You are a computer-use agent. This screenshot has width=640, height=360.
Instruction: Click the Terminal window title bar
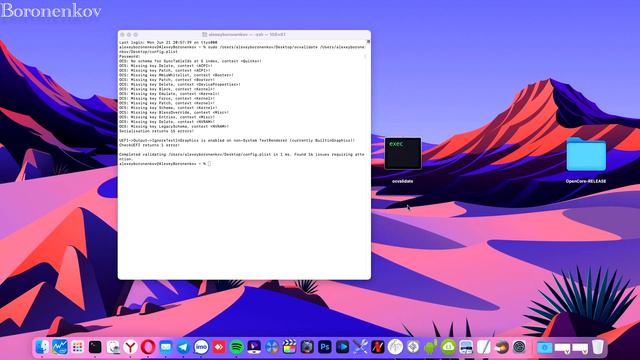click(244, 35)
